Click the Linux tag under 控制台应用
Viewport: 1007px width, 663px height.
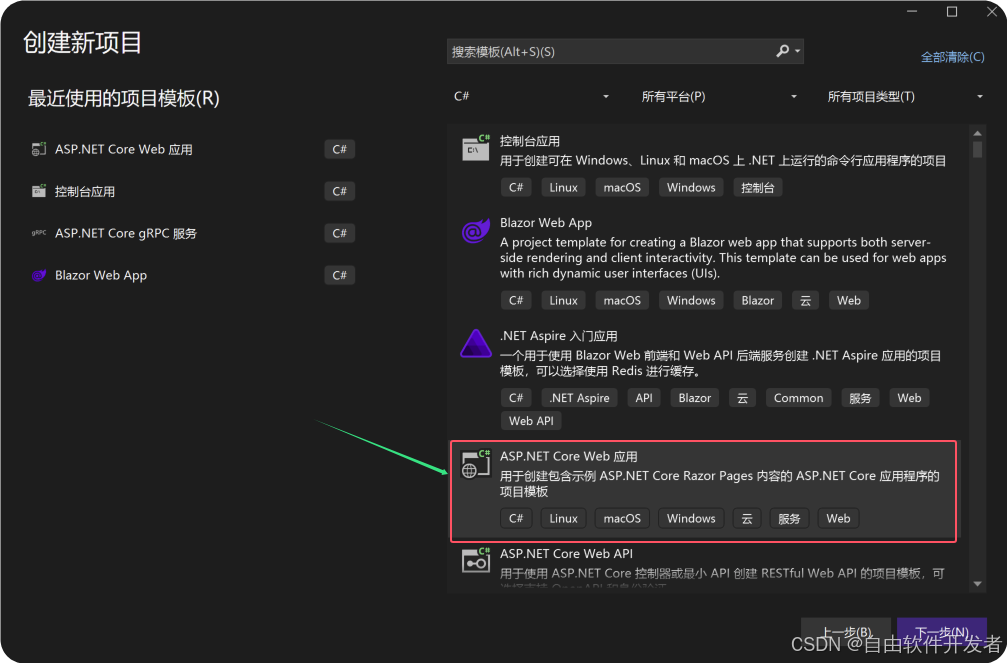click(563, 188)
